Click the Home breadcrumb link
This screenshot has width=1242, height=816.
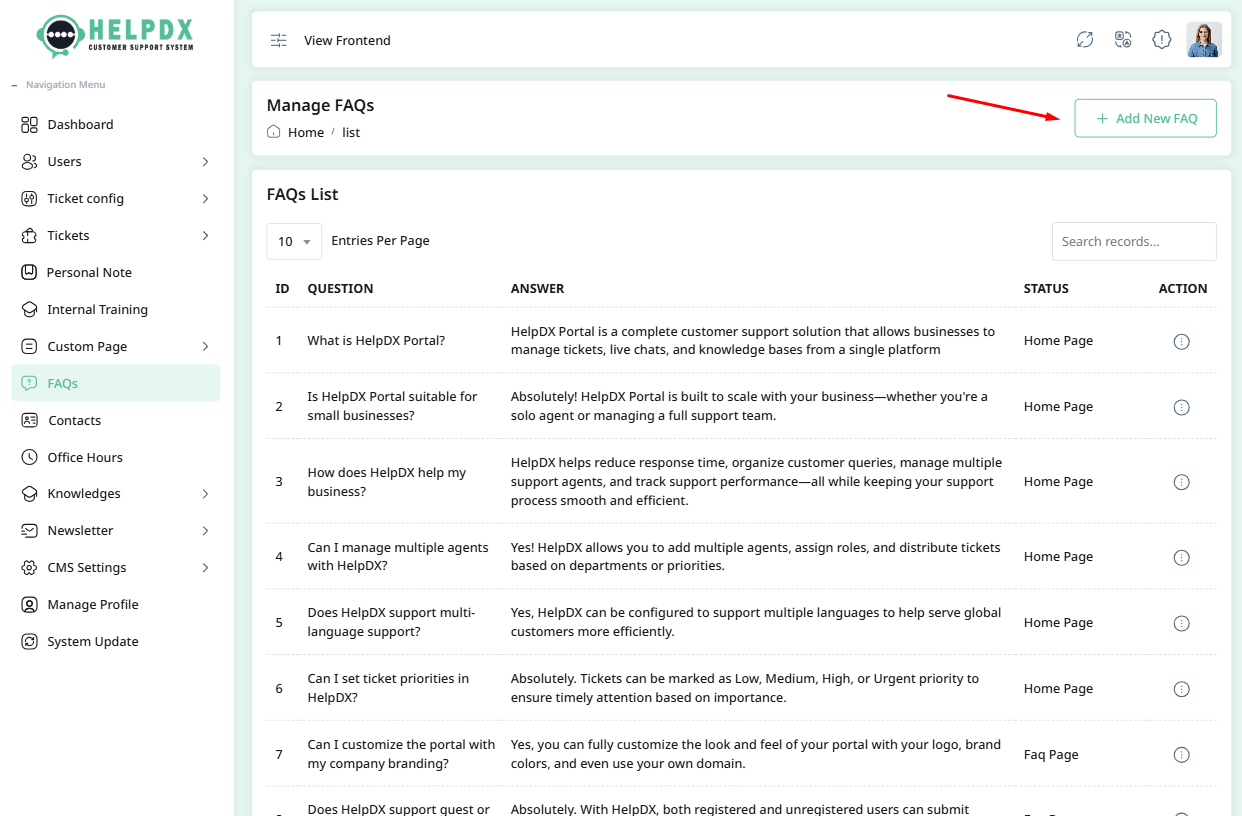point(306,132)
